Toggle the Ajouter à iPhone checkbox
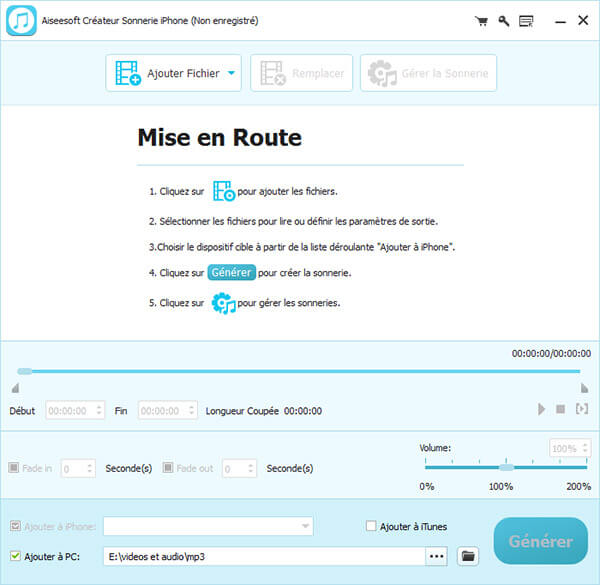The image size is (600, 585). (x=15, y=526)
